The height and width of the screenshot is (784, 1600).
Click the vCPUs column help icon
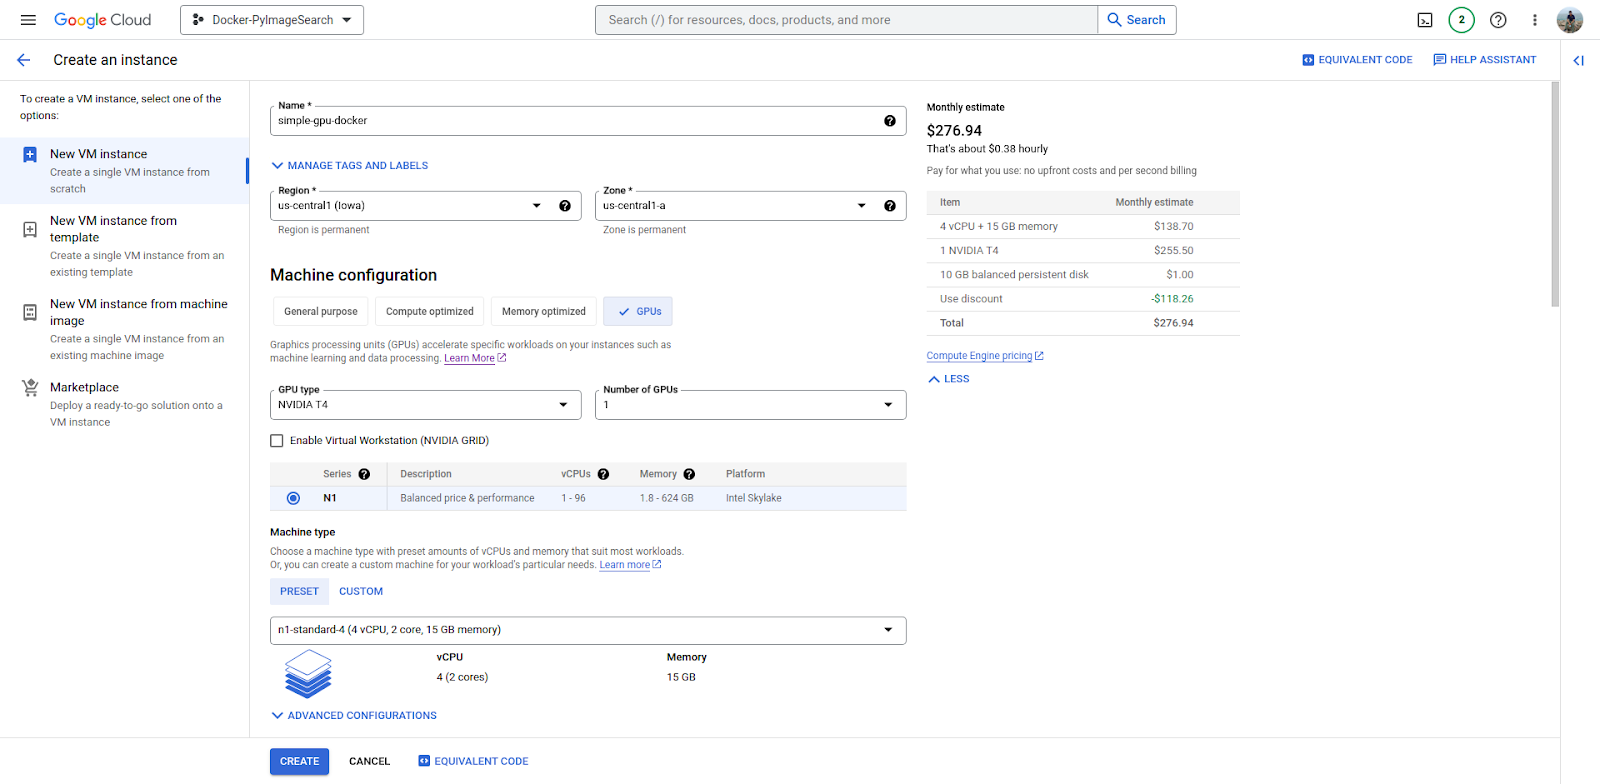pyautogui.click(x=603, y=474)
